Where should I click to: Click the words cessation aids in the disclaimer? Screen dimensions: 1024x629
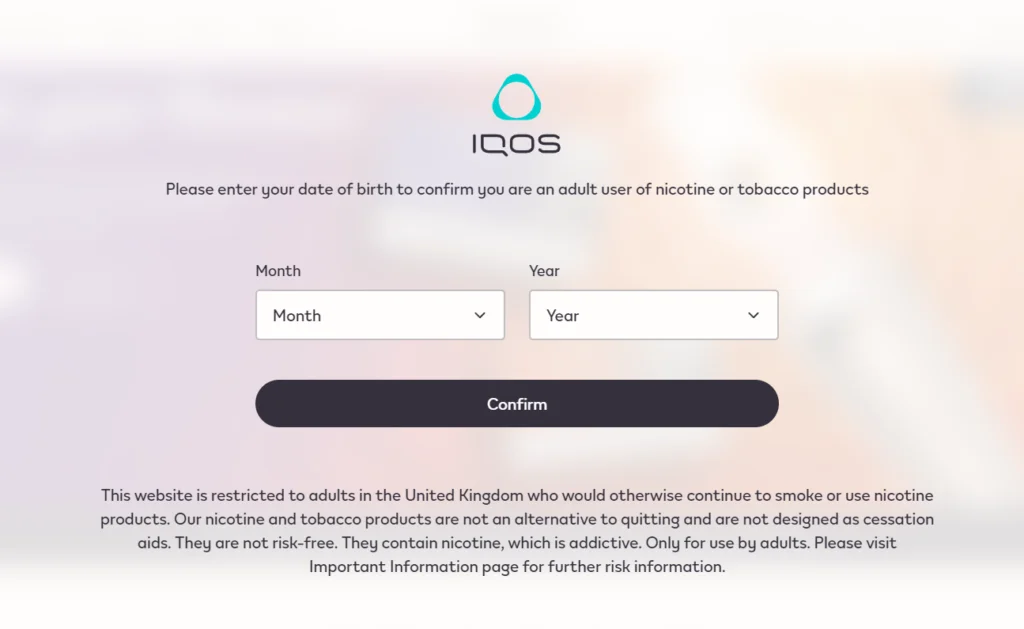[899, 519]
